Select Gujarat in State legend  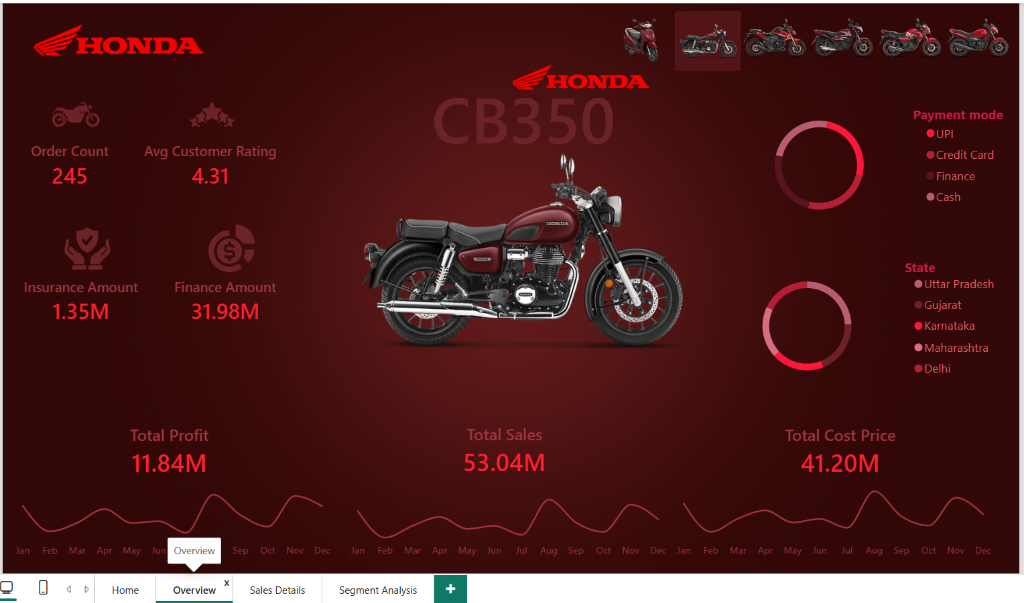pos(938,305)
